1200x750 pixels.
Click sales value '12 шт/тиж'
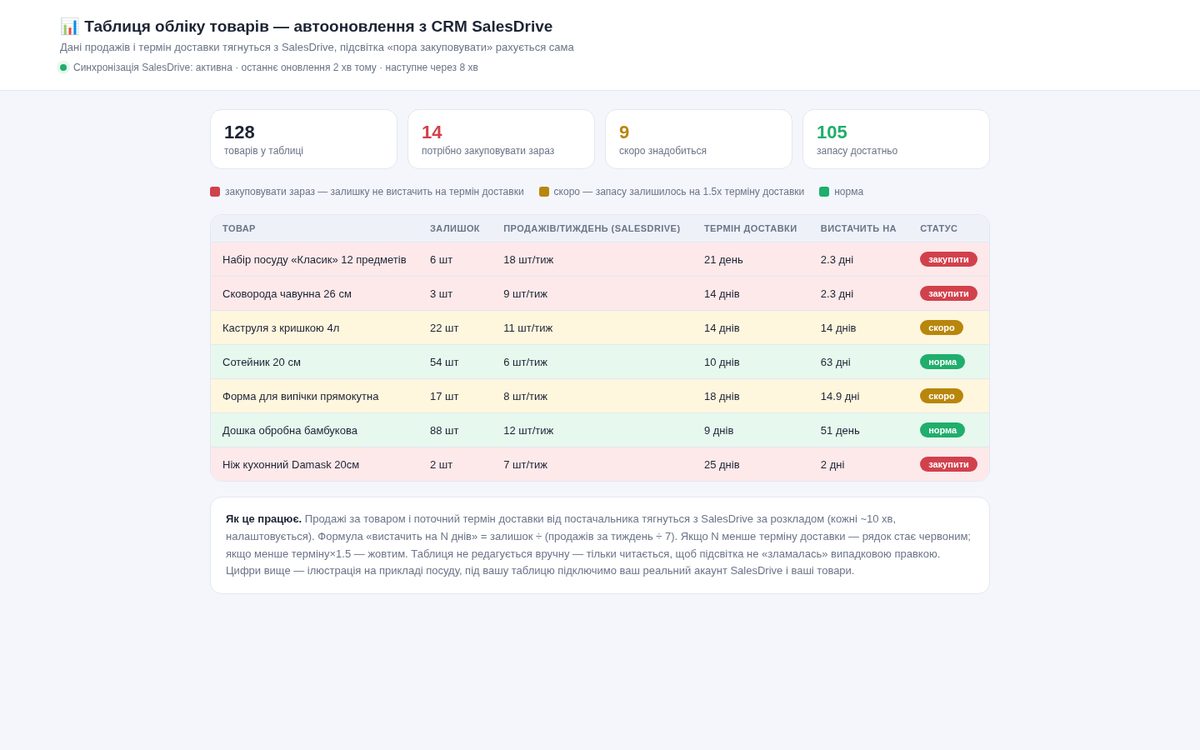tap(528, 430)
